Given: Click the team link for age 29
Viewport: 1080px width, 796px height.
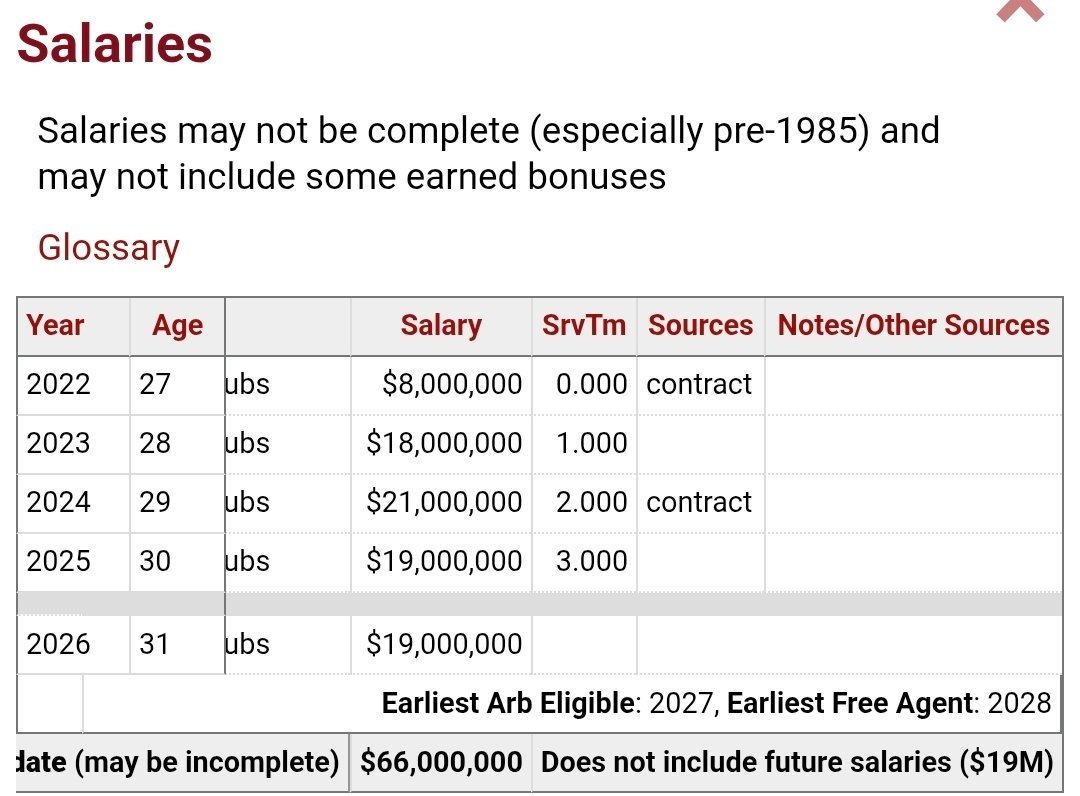Looking at the screenshot, I should click(247, 502).
